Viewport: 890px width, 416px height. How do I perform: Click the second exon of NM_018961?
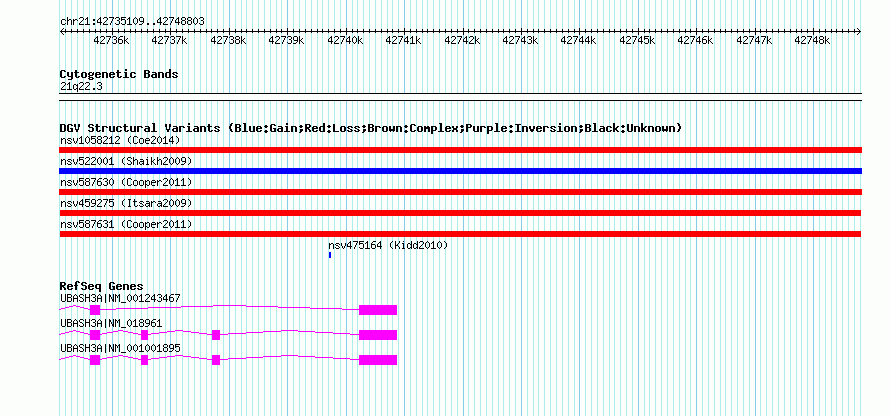click(145, 335)
